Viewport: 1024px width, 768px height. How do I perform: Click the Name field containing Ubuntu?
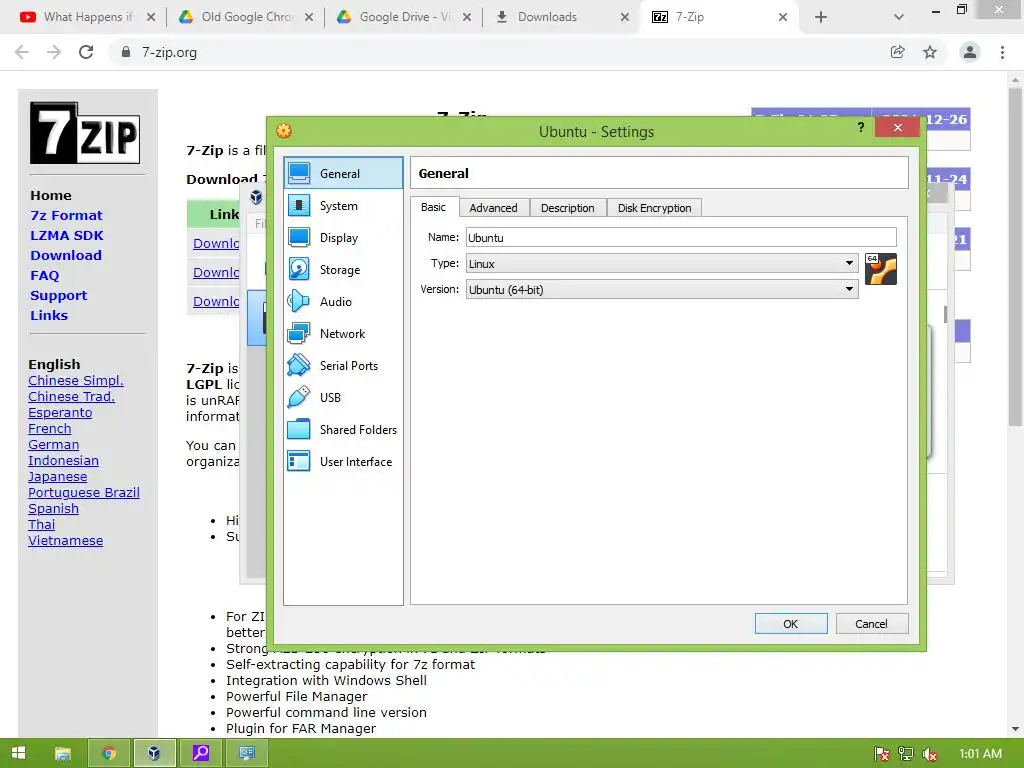(x=680, y=238)
